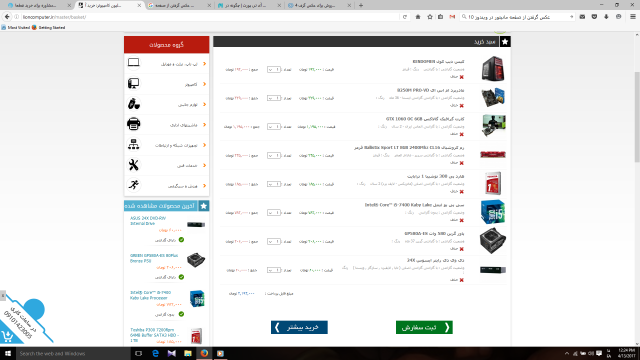Click the blue continue shopping button
The height and width of the screenshot is (360, 640).
click(299, 327)
